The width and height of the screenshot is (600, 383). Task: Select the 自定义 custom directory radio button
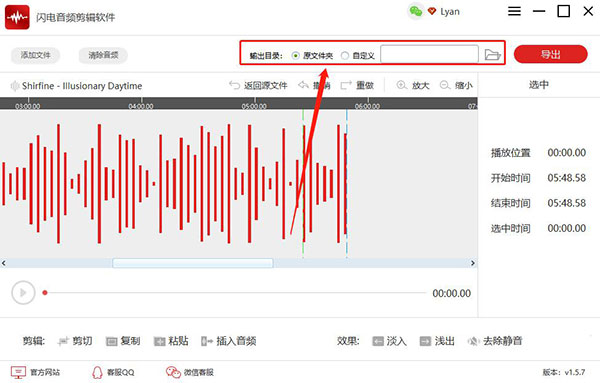345,56
